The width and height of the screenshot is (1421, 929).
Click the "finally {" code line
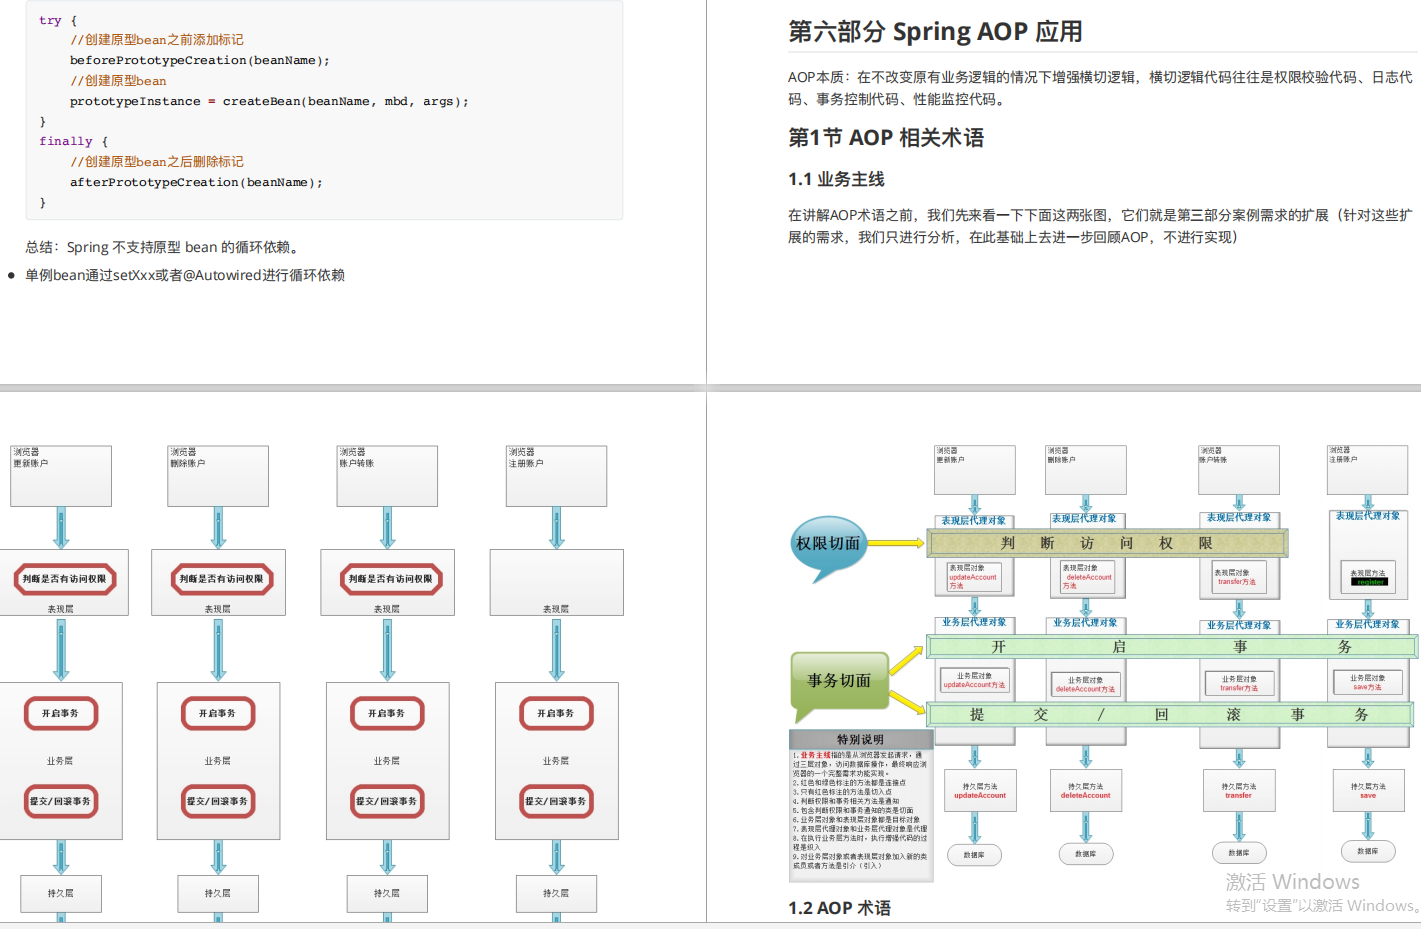(73, 141)
